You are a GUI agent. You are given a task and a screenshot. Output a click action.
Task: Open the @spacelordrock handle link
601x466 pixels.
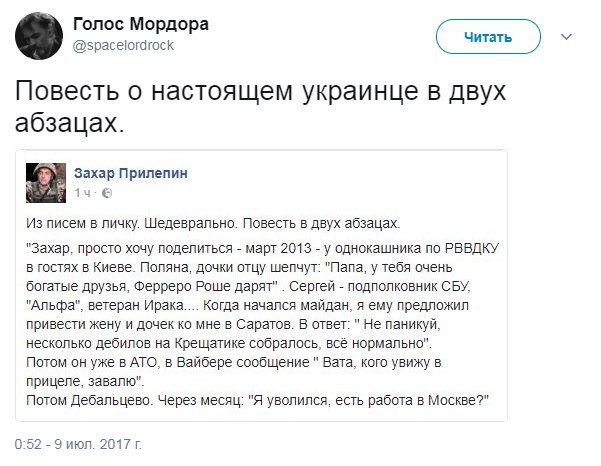point(119,45)
